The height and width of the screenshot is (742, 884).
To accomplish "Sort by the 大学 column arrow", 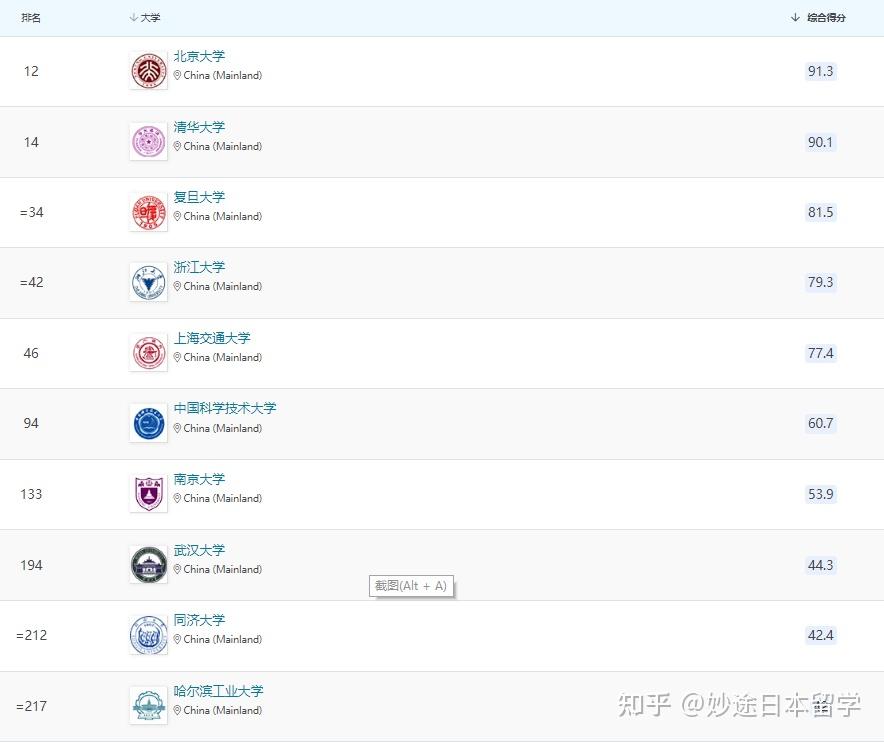I will pos(134,17).
